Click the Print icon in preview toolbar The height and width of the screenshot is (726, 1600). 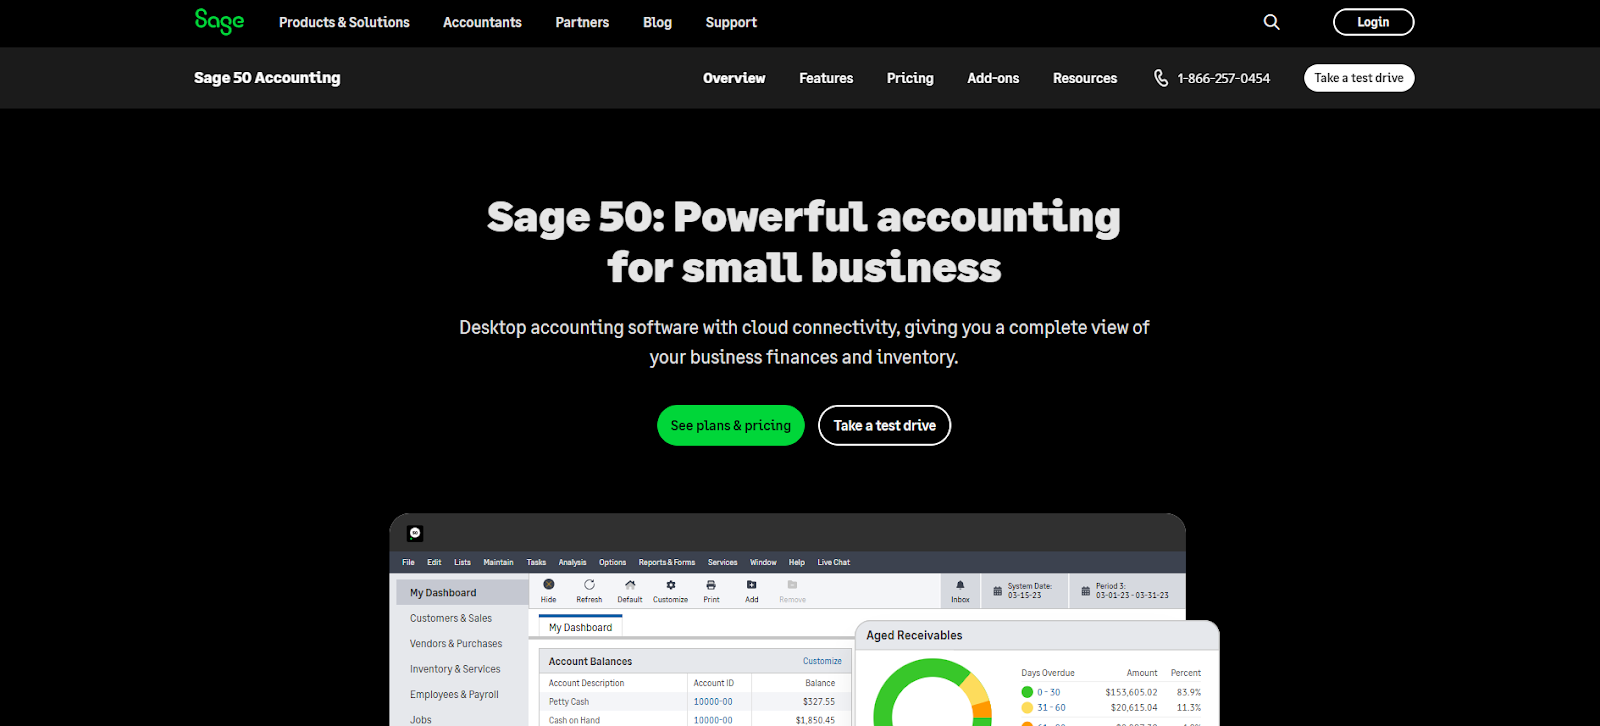[x=711, y=585]
